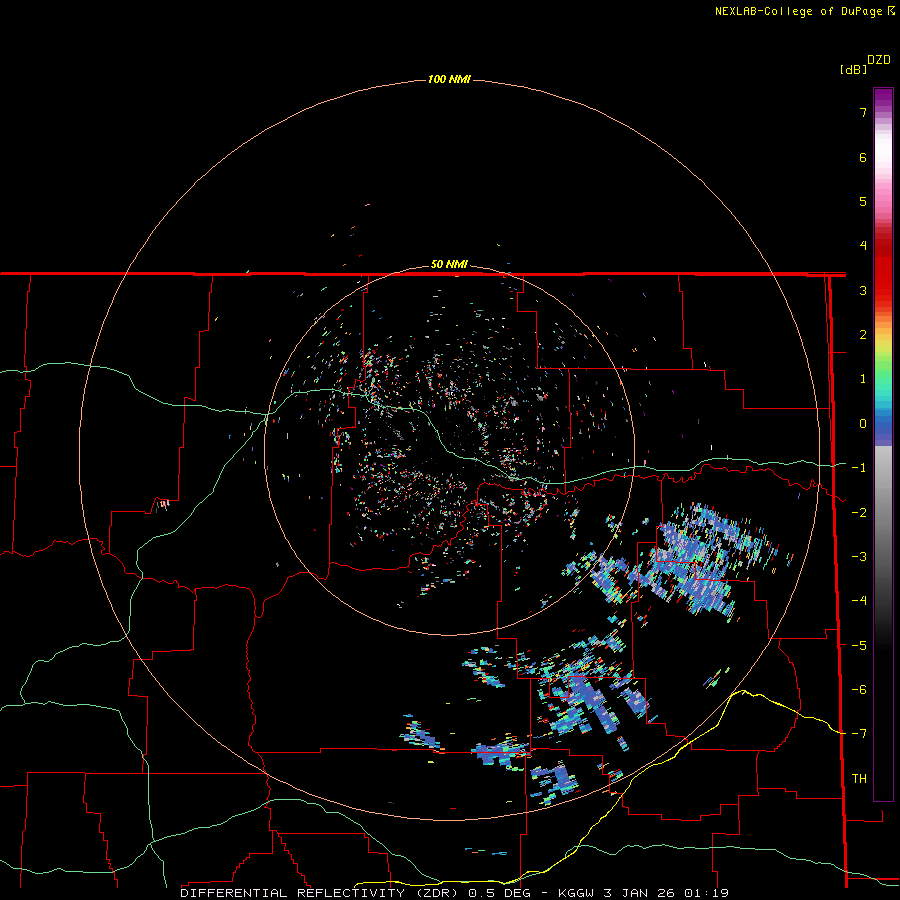Select the 2 value on the scale
This screenshot has height=900, width=900.
(863, 335)
